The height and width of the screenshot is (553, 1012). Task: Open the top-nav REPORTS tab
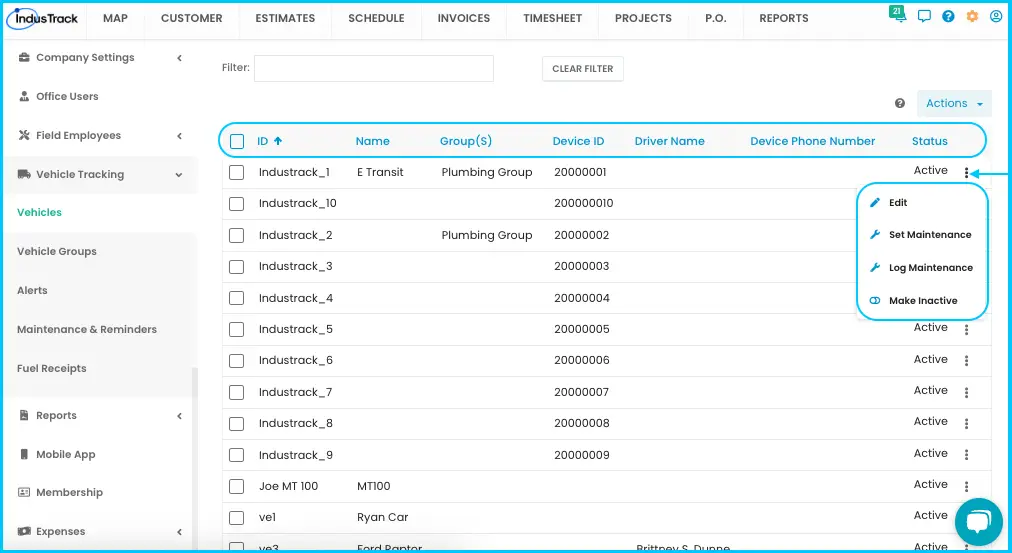[x=784, y=19]
